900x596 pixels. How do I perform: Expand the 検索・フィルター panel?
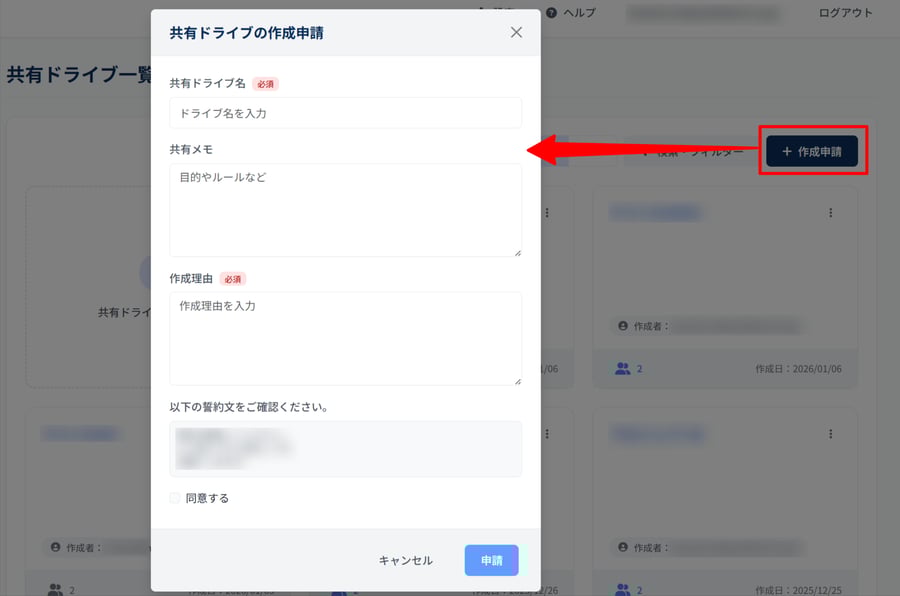[692, 152]
